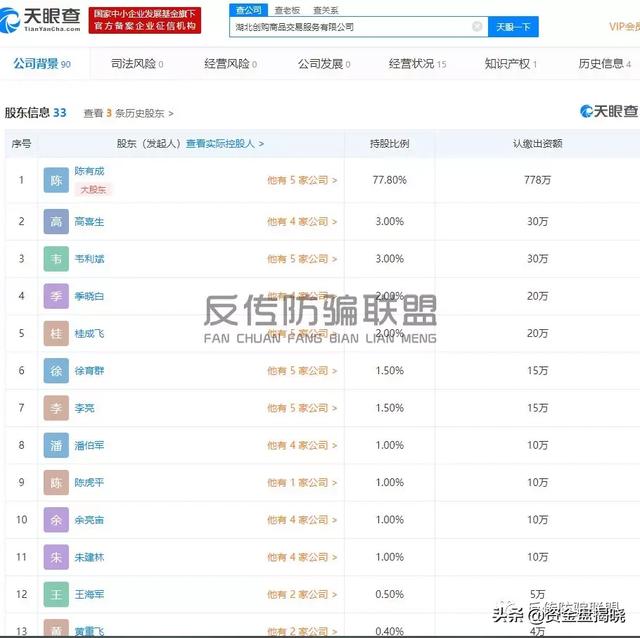Screen dimensions: 640x638
Task: Expand 他有5家公司 in row 3
Action: (302, 259)
